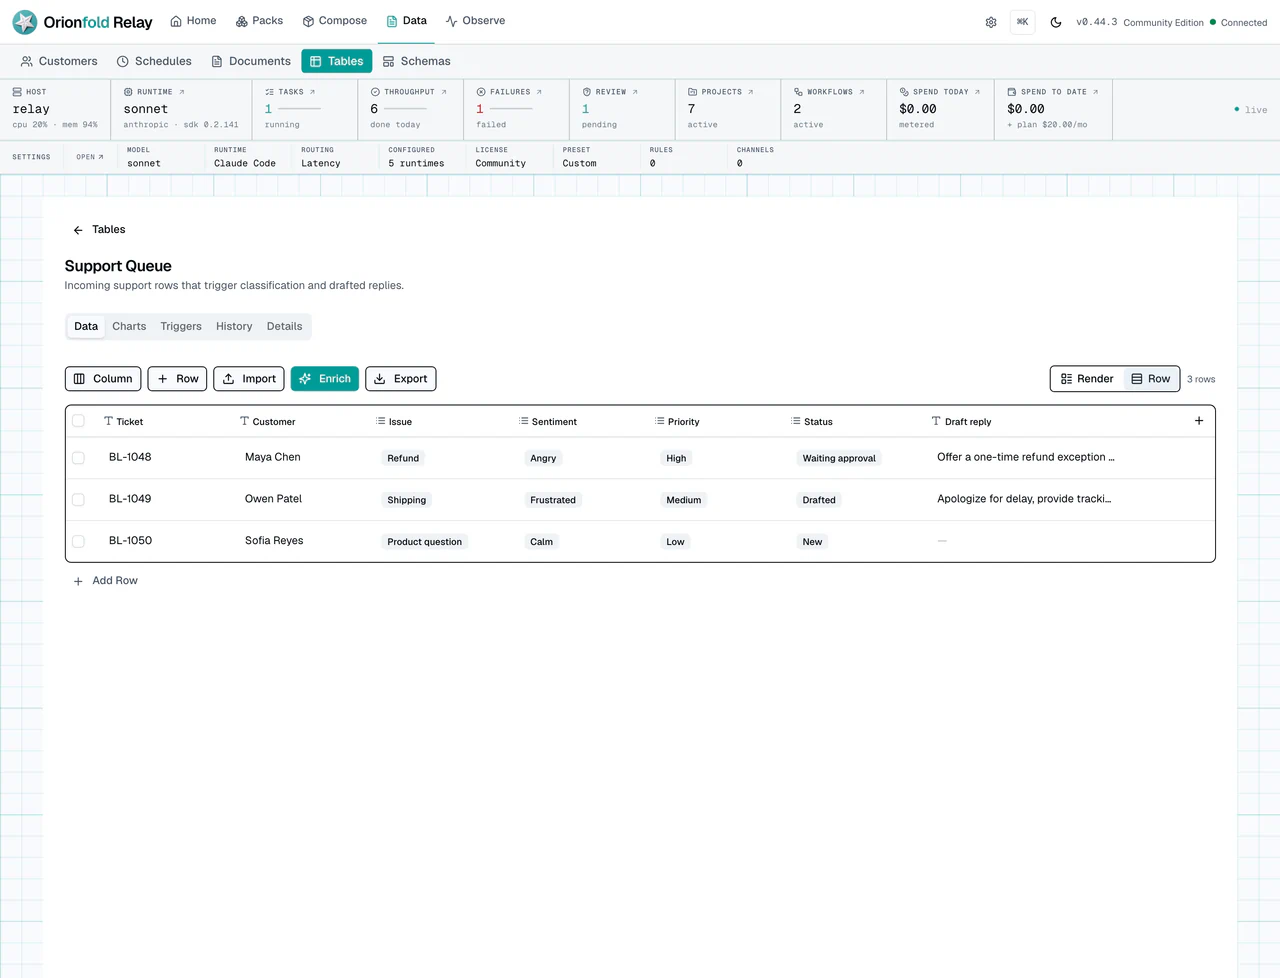The image size is (1280, 978).
Task: Toggle dark mode moon icon
Action: pos(1056,22)
